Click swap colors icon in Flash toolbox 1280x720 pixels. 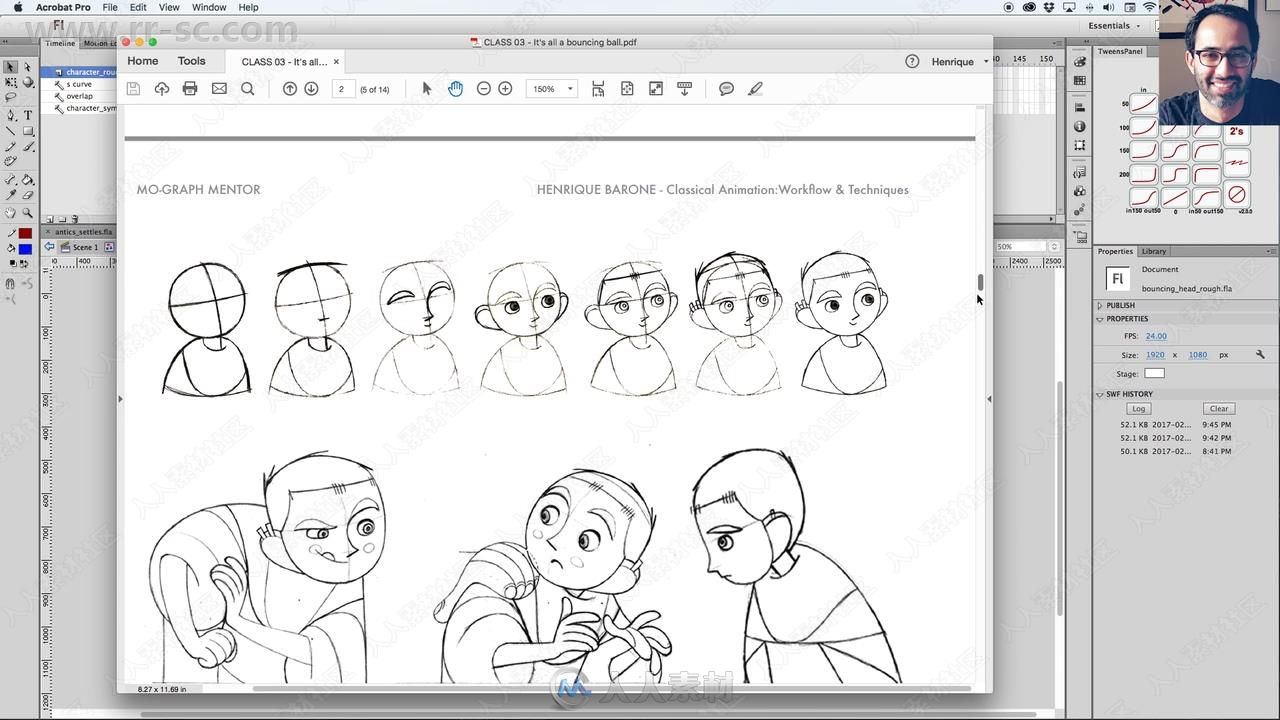point(27,264)
